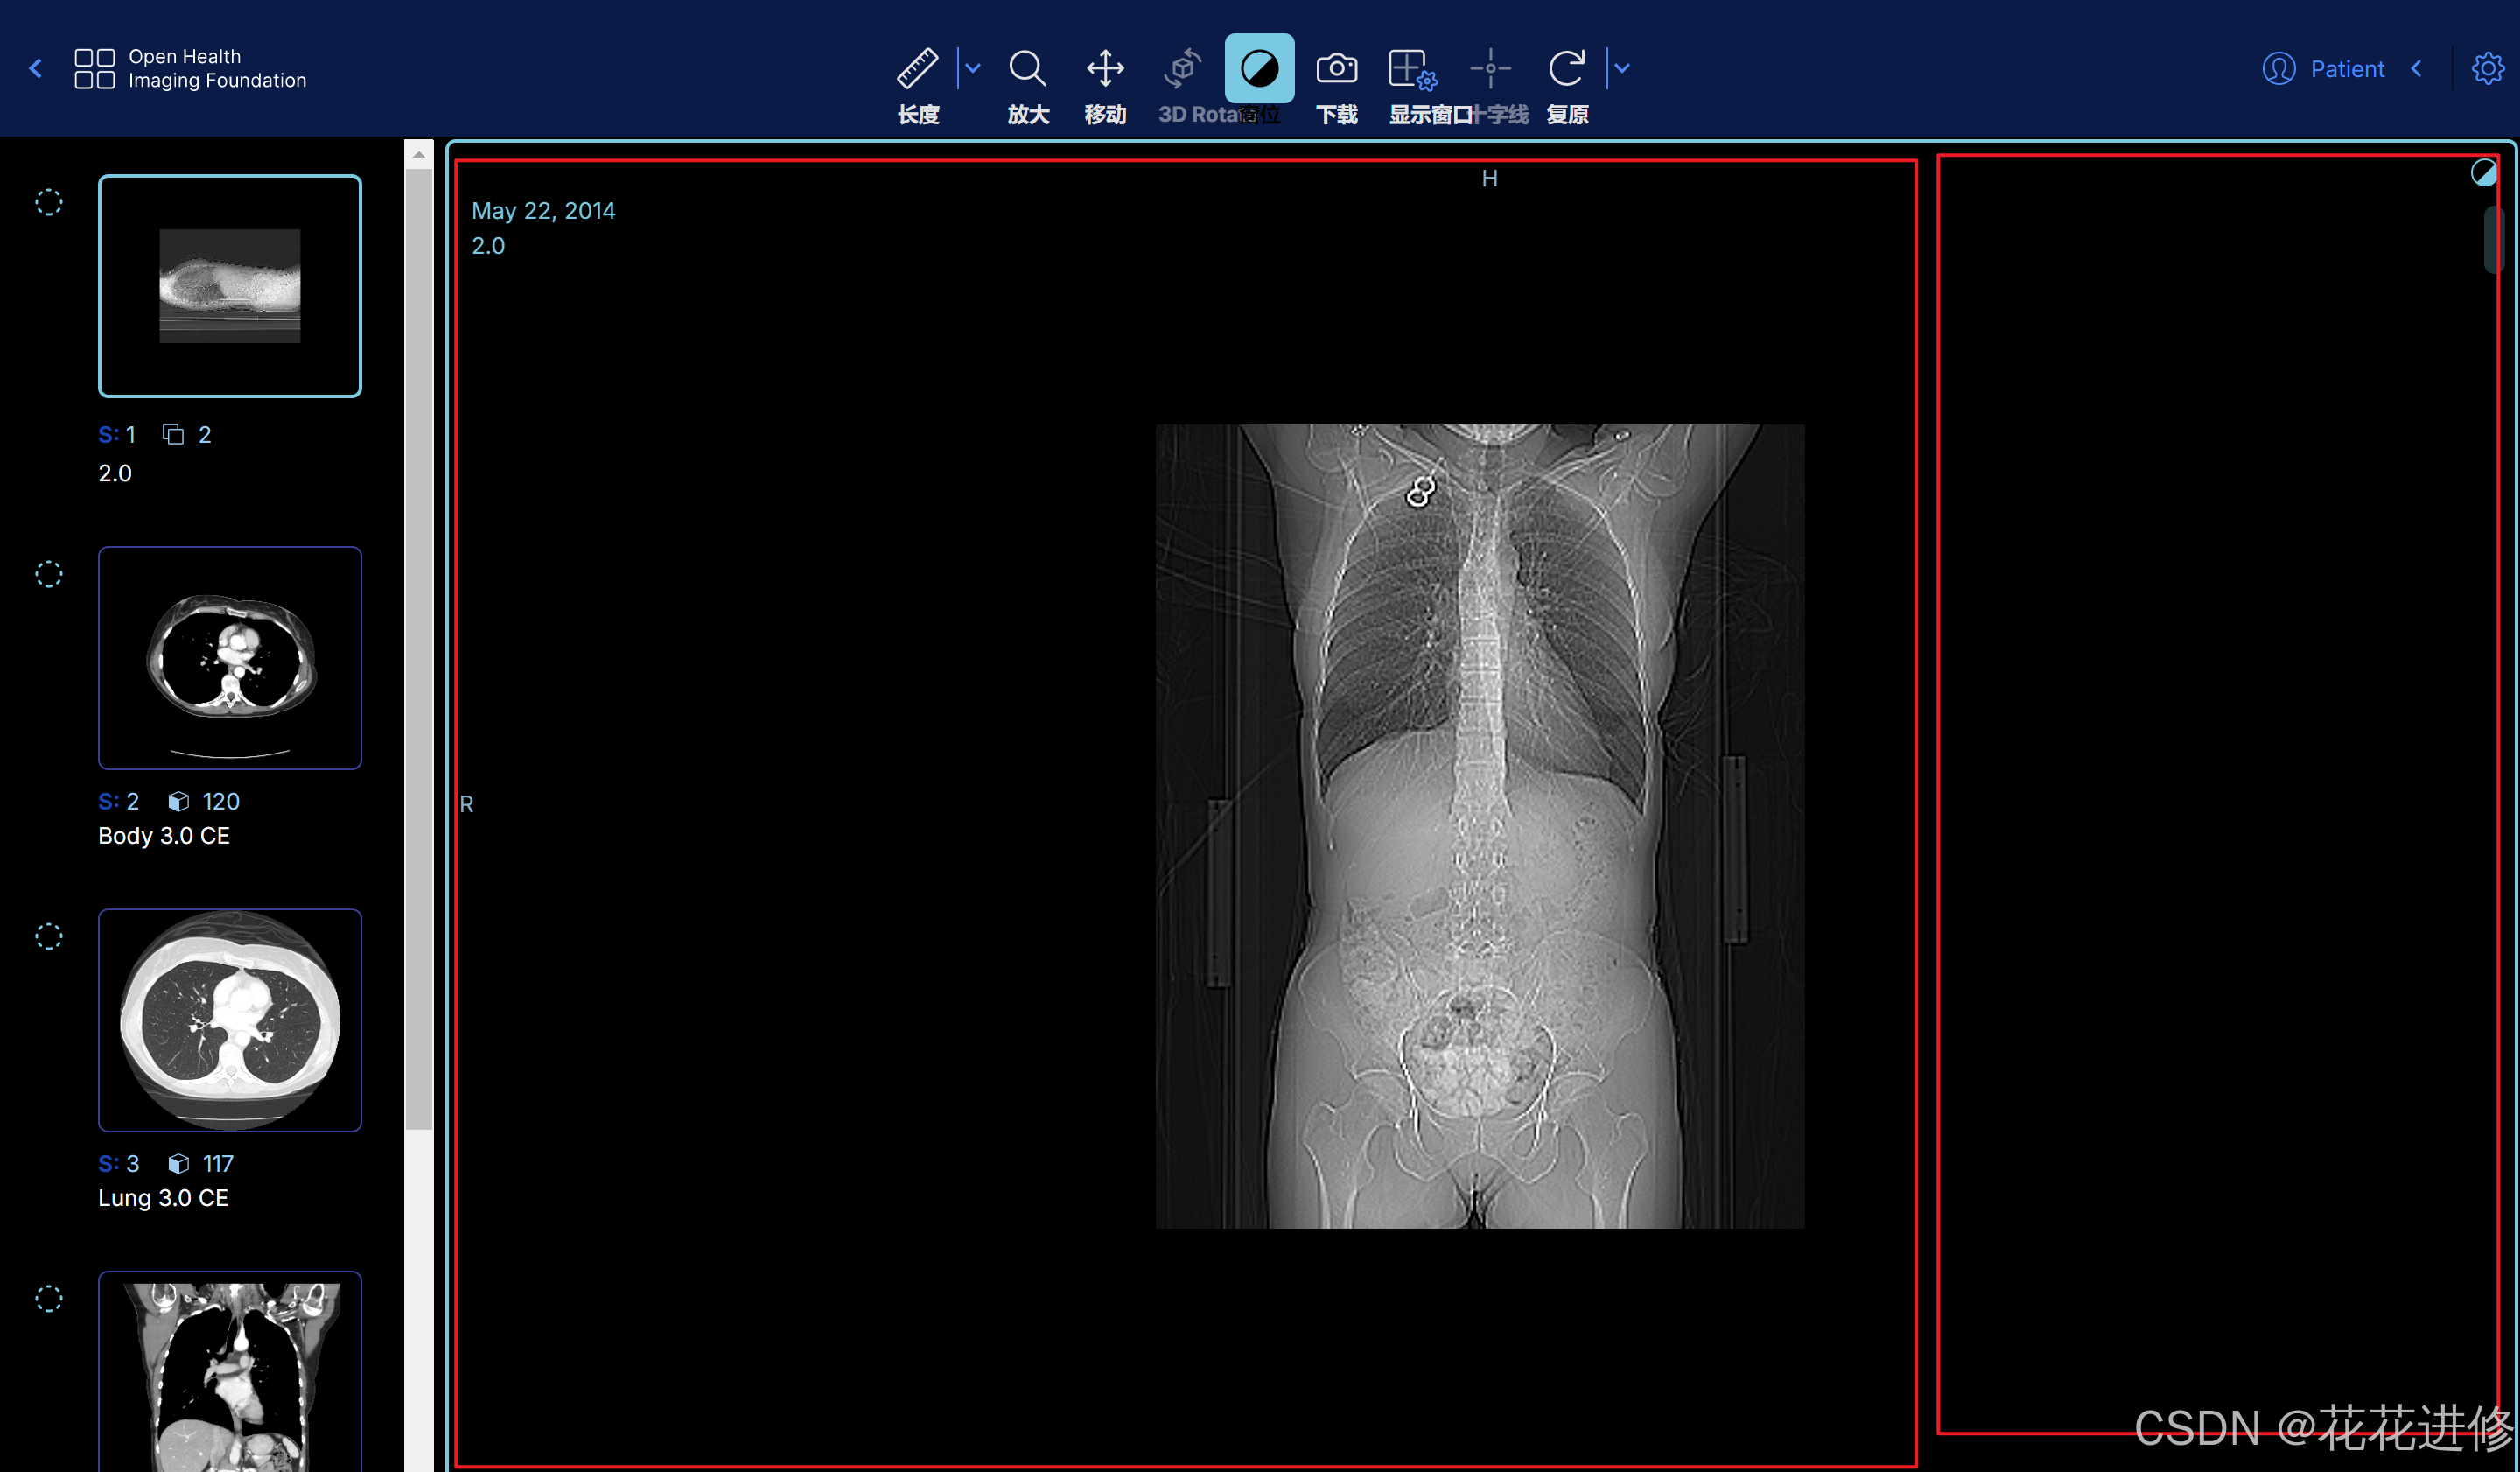Go back using the top-left arrow

pos(36,69)
